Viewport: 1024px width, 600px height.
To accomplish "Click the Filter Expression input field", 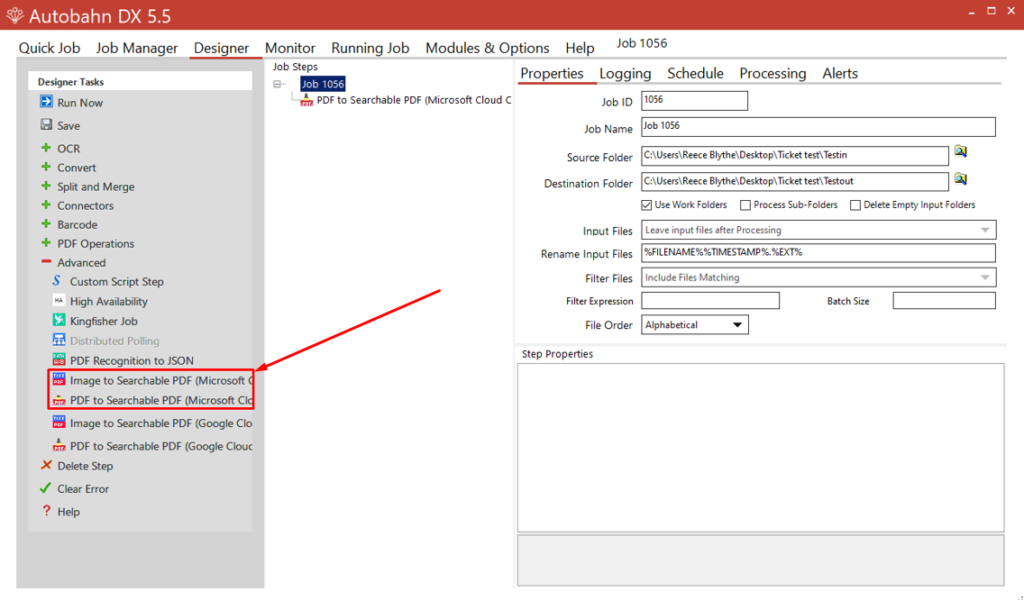I will pos(710,301).
